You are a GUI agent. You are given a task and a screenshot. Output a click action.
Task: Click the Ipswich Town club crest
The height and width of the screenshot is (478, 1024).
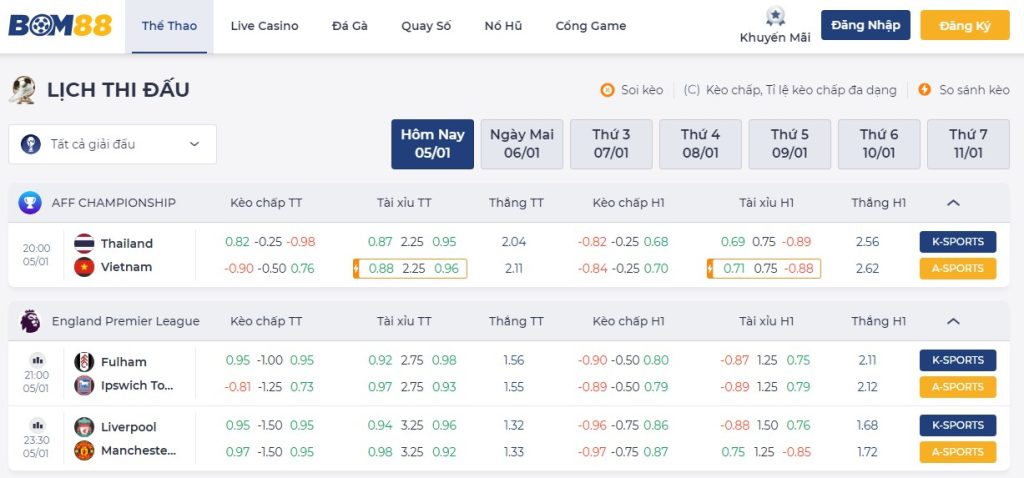point(84,385)
